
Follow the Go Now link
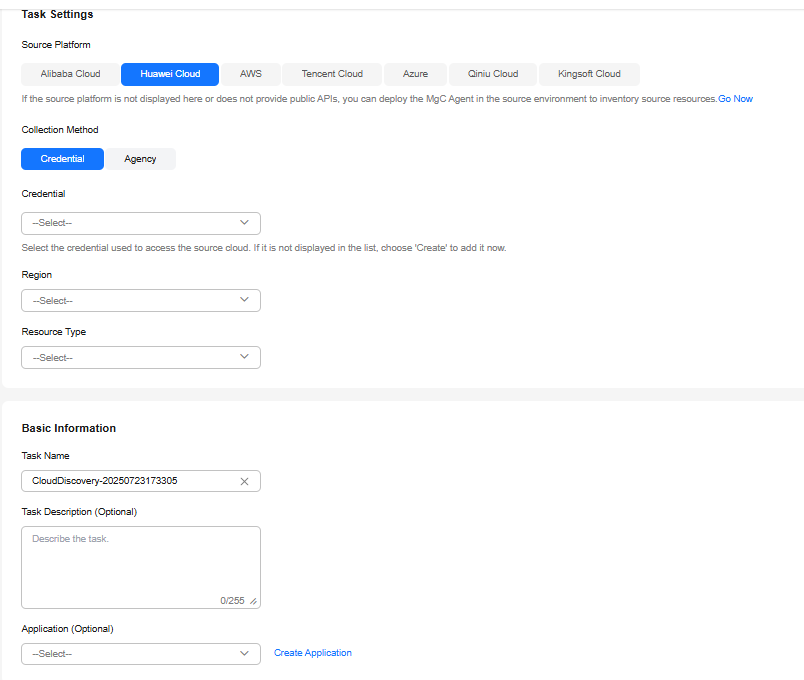[x=735, y=98]
